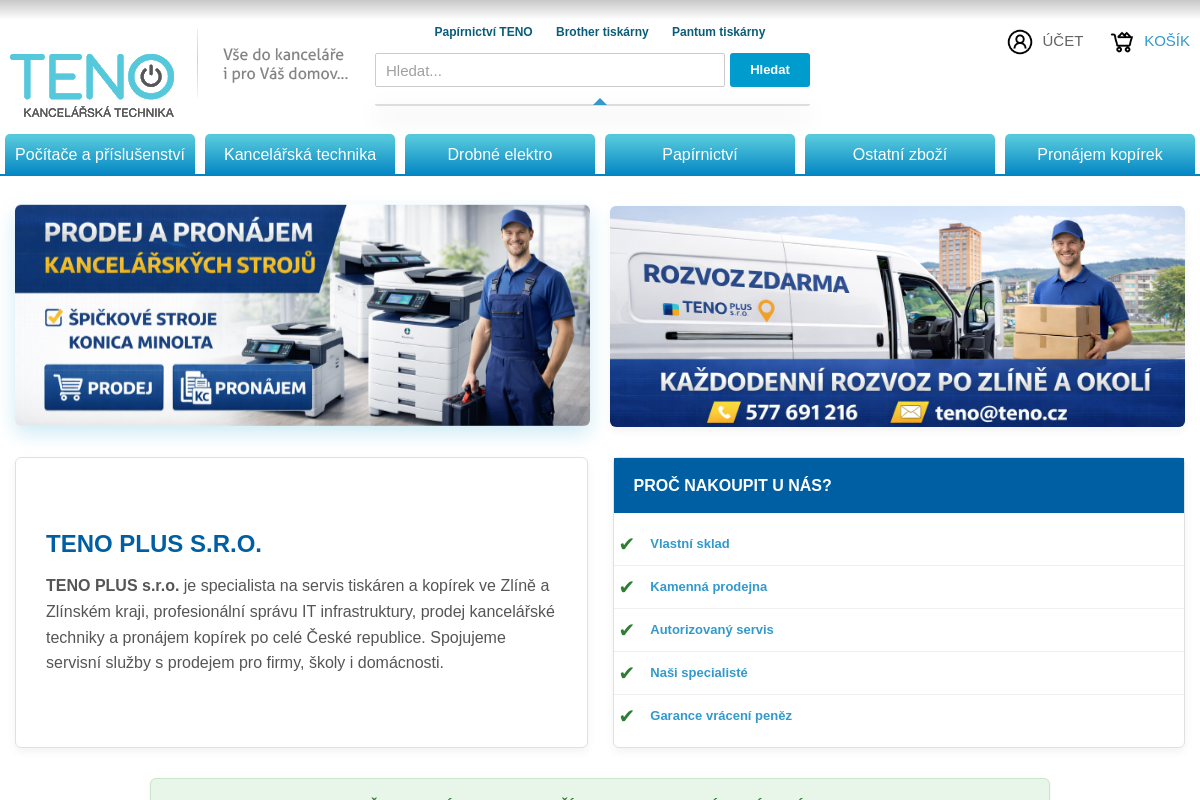
Task: Expand the Papírnictví category menu
Action: (x=700, y=154)
